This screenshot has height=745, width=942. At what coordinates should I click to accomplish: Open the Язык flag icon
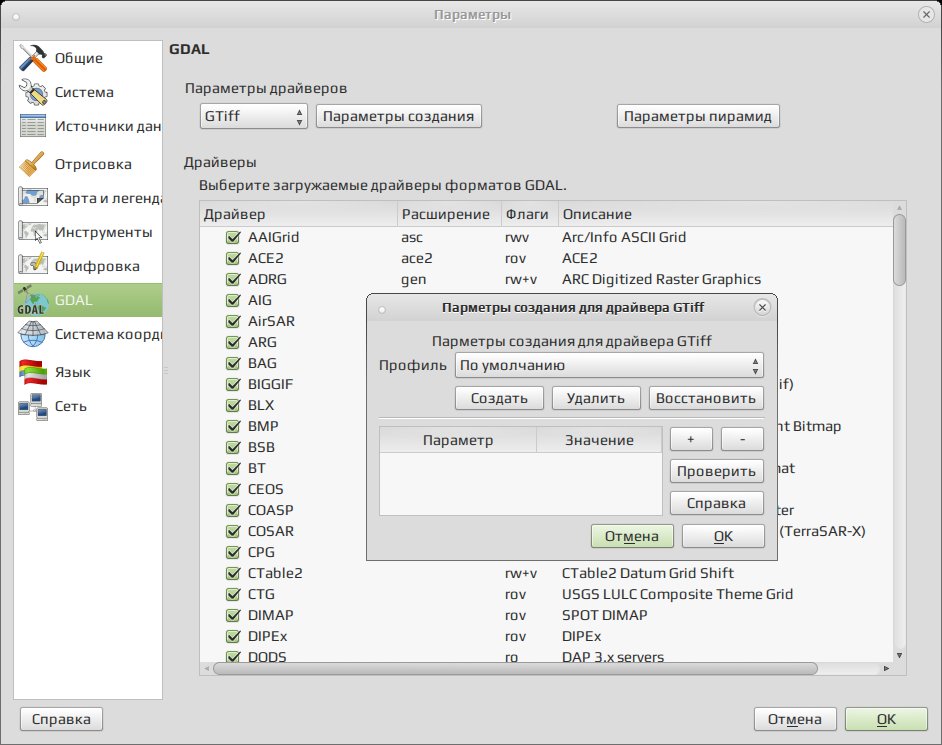pos(32,372)
